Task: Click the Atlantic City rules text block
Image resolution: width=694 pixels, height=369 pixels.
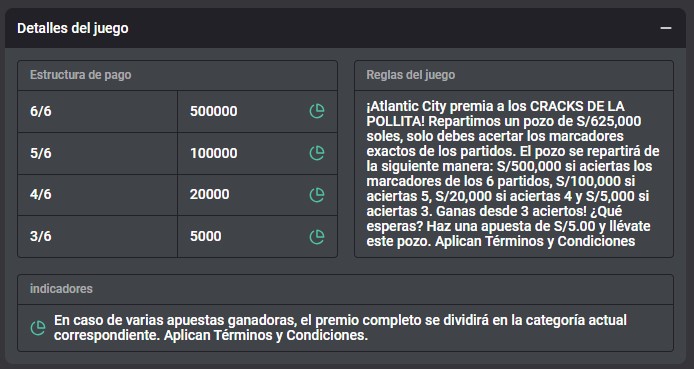Action: (513, 174)
